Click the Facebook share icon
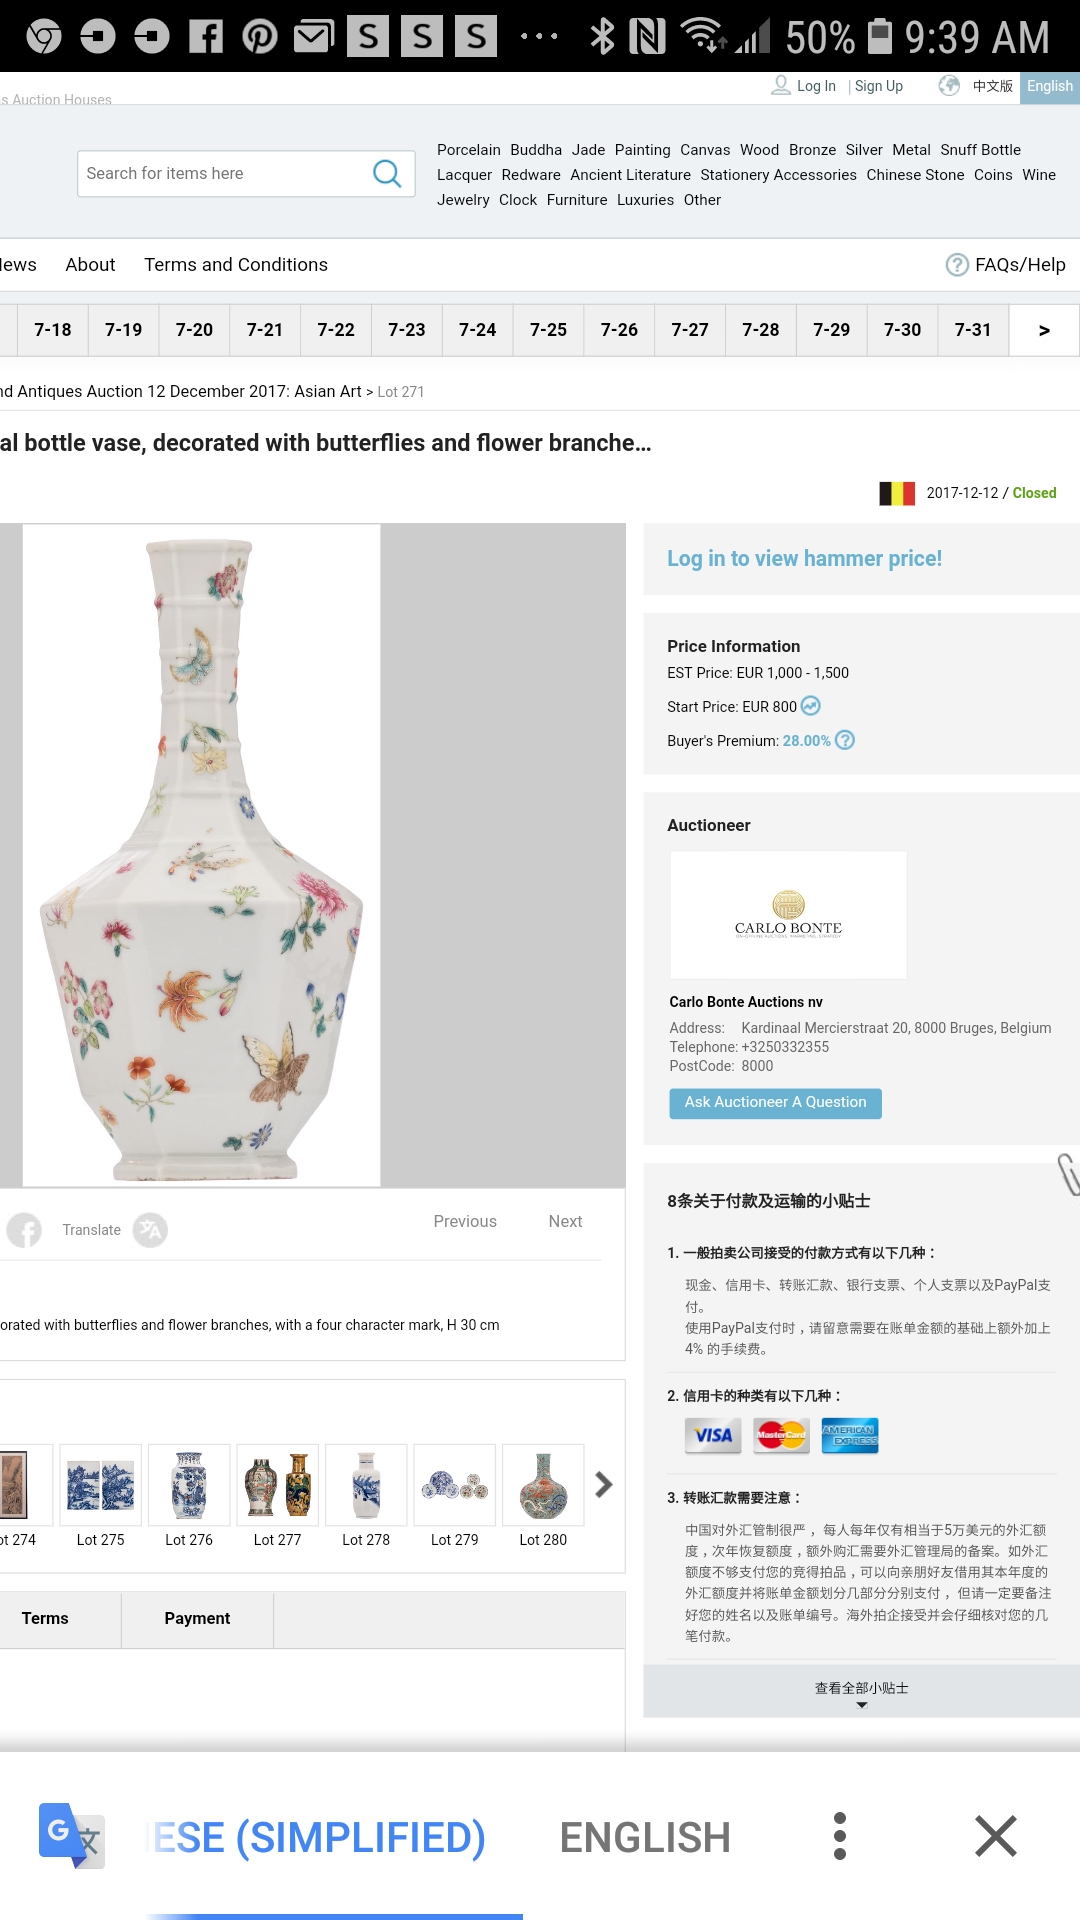 point(24,1230)
